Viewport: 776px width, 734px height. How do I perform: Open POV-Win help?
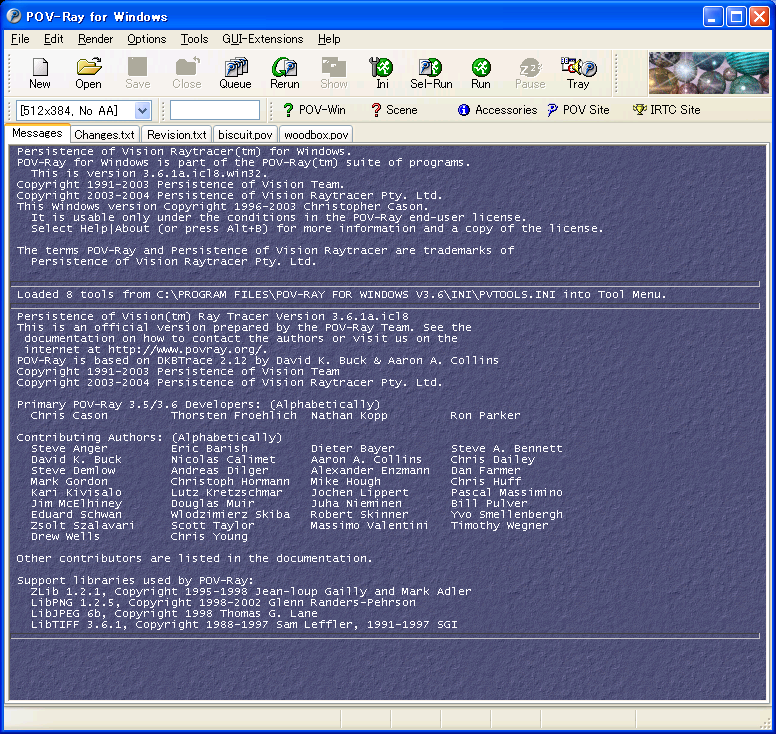click(x=314, y=110)
